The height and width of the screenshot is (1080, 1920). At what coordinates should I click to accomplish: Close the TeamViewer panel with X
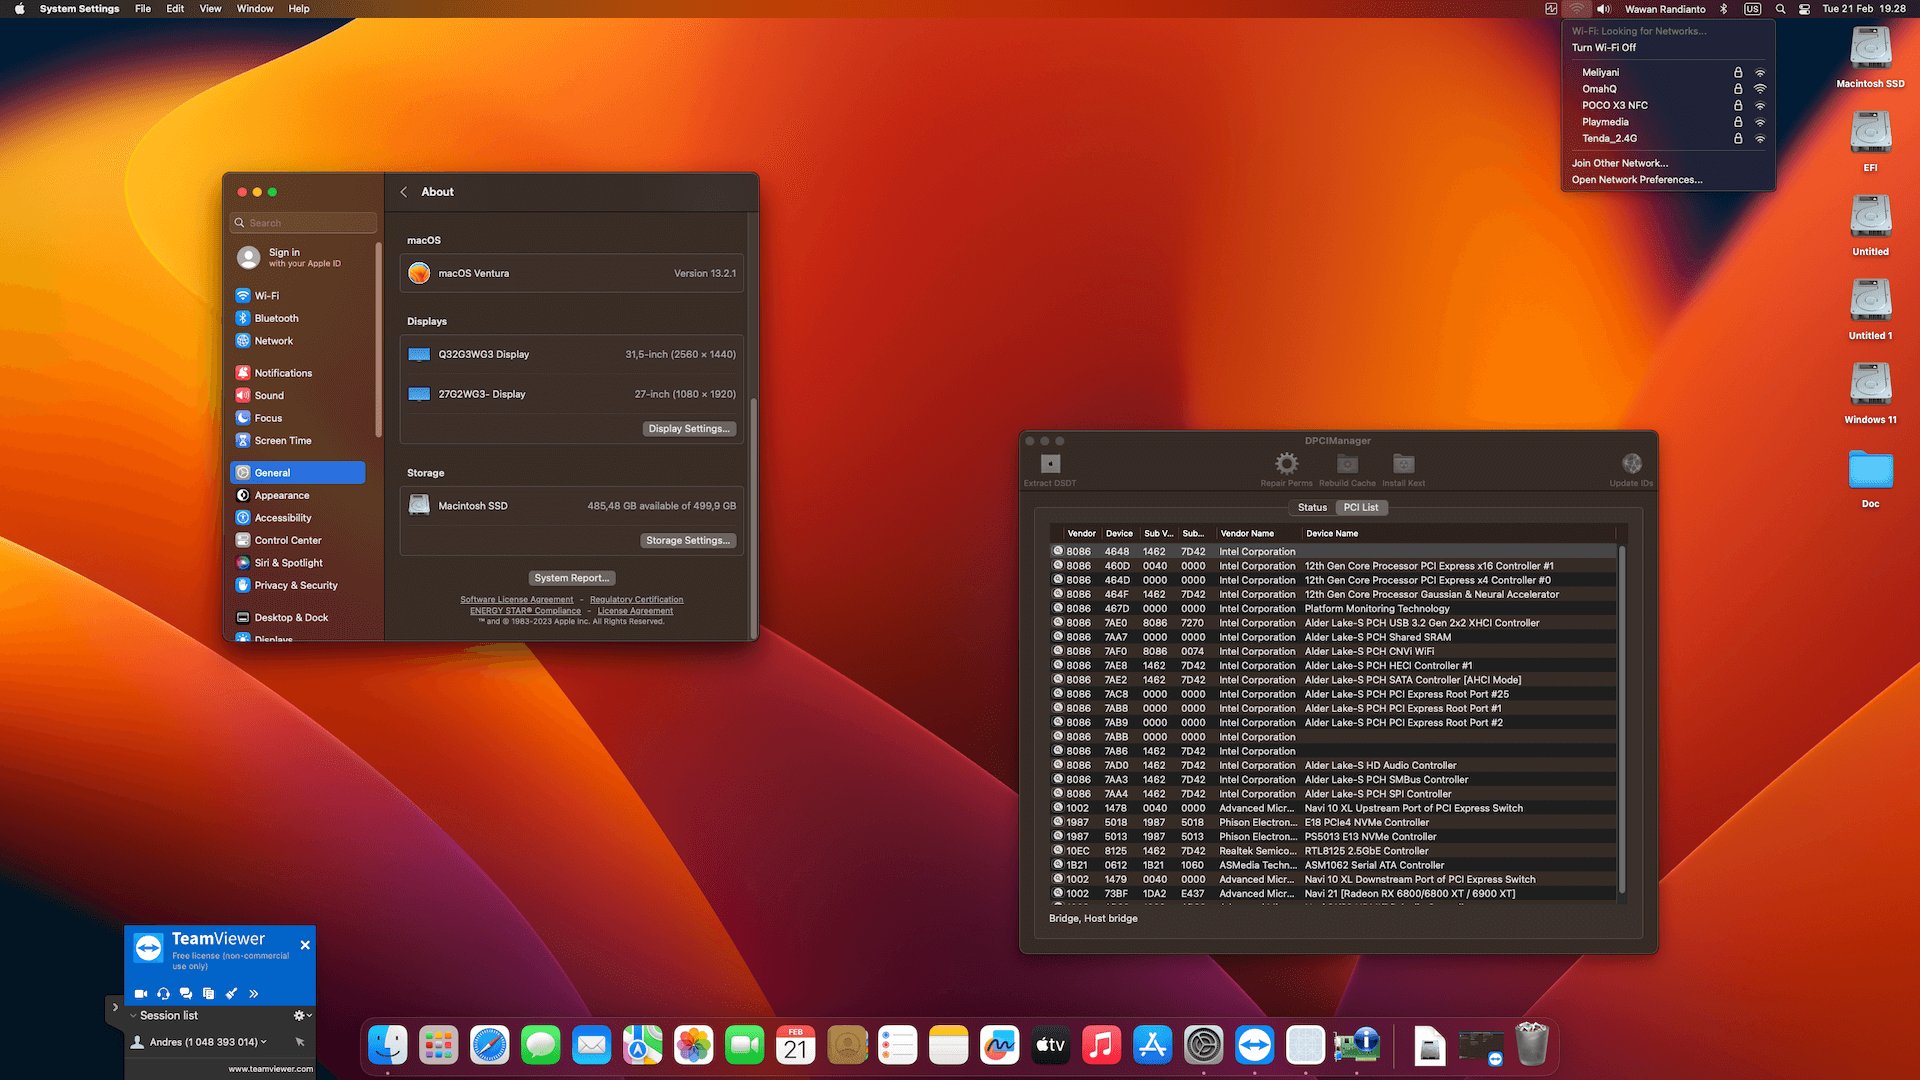pyautogui.click(x=305, y=945)
